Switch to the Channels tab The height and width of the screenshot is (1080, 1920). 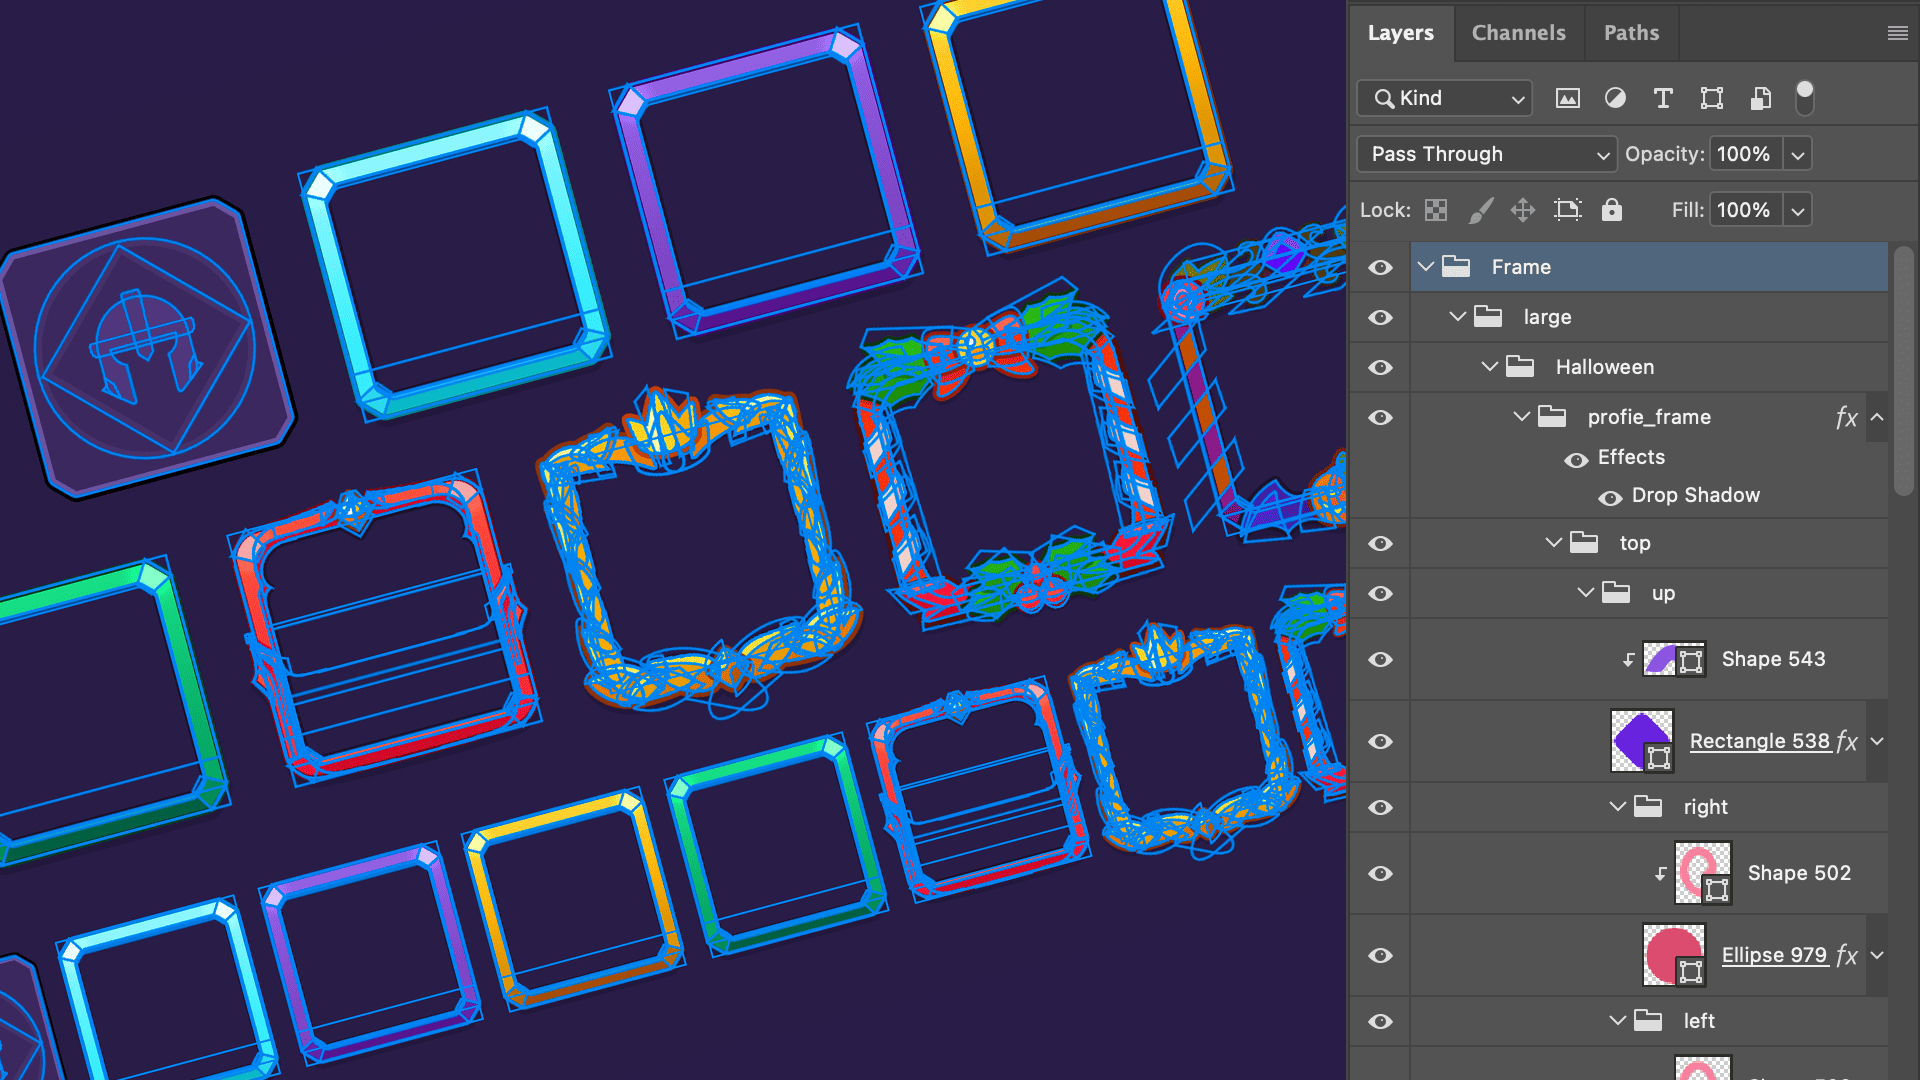(1518, 33)
